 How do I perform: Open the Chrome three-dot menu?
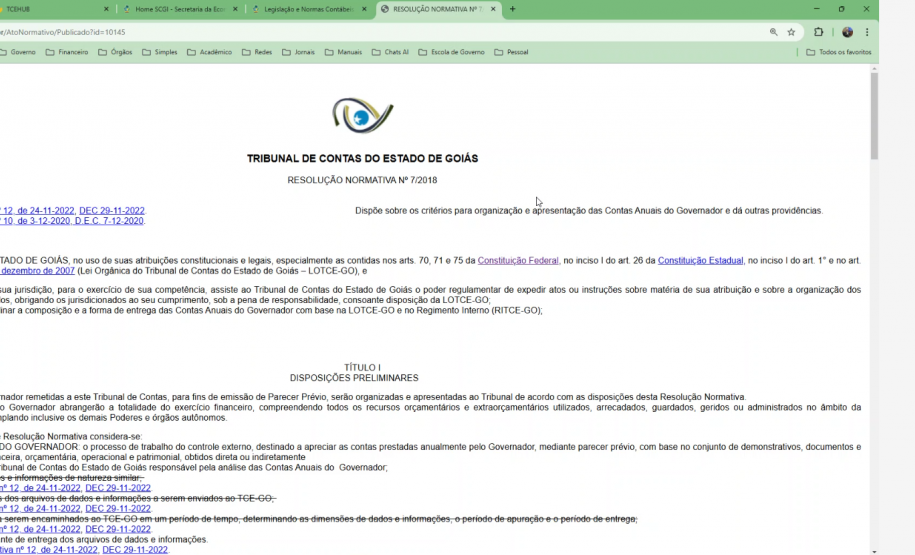click(x=867, y=32)
